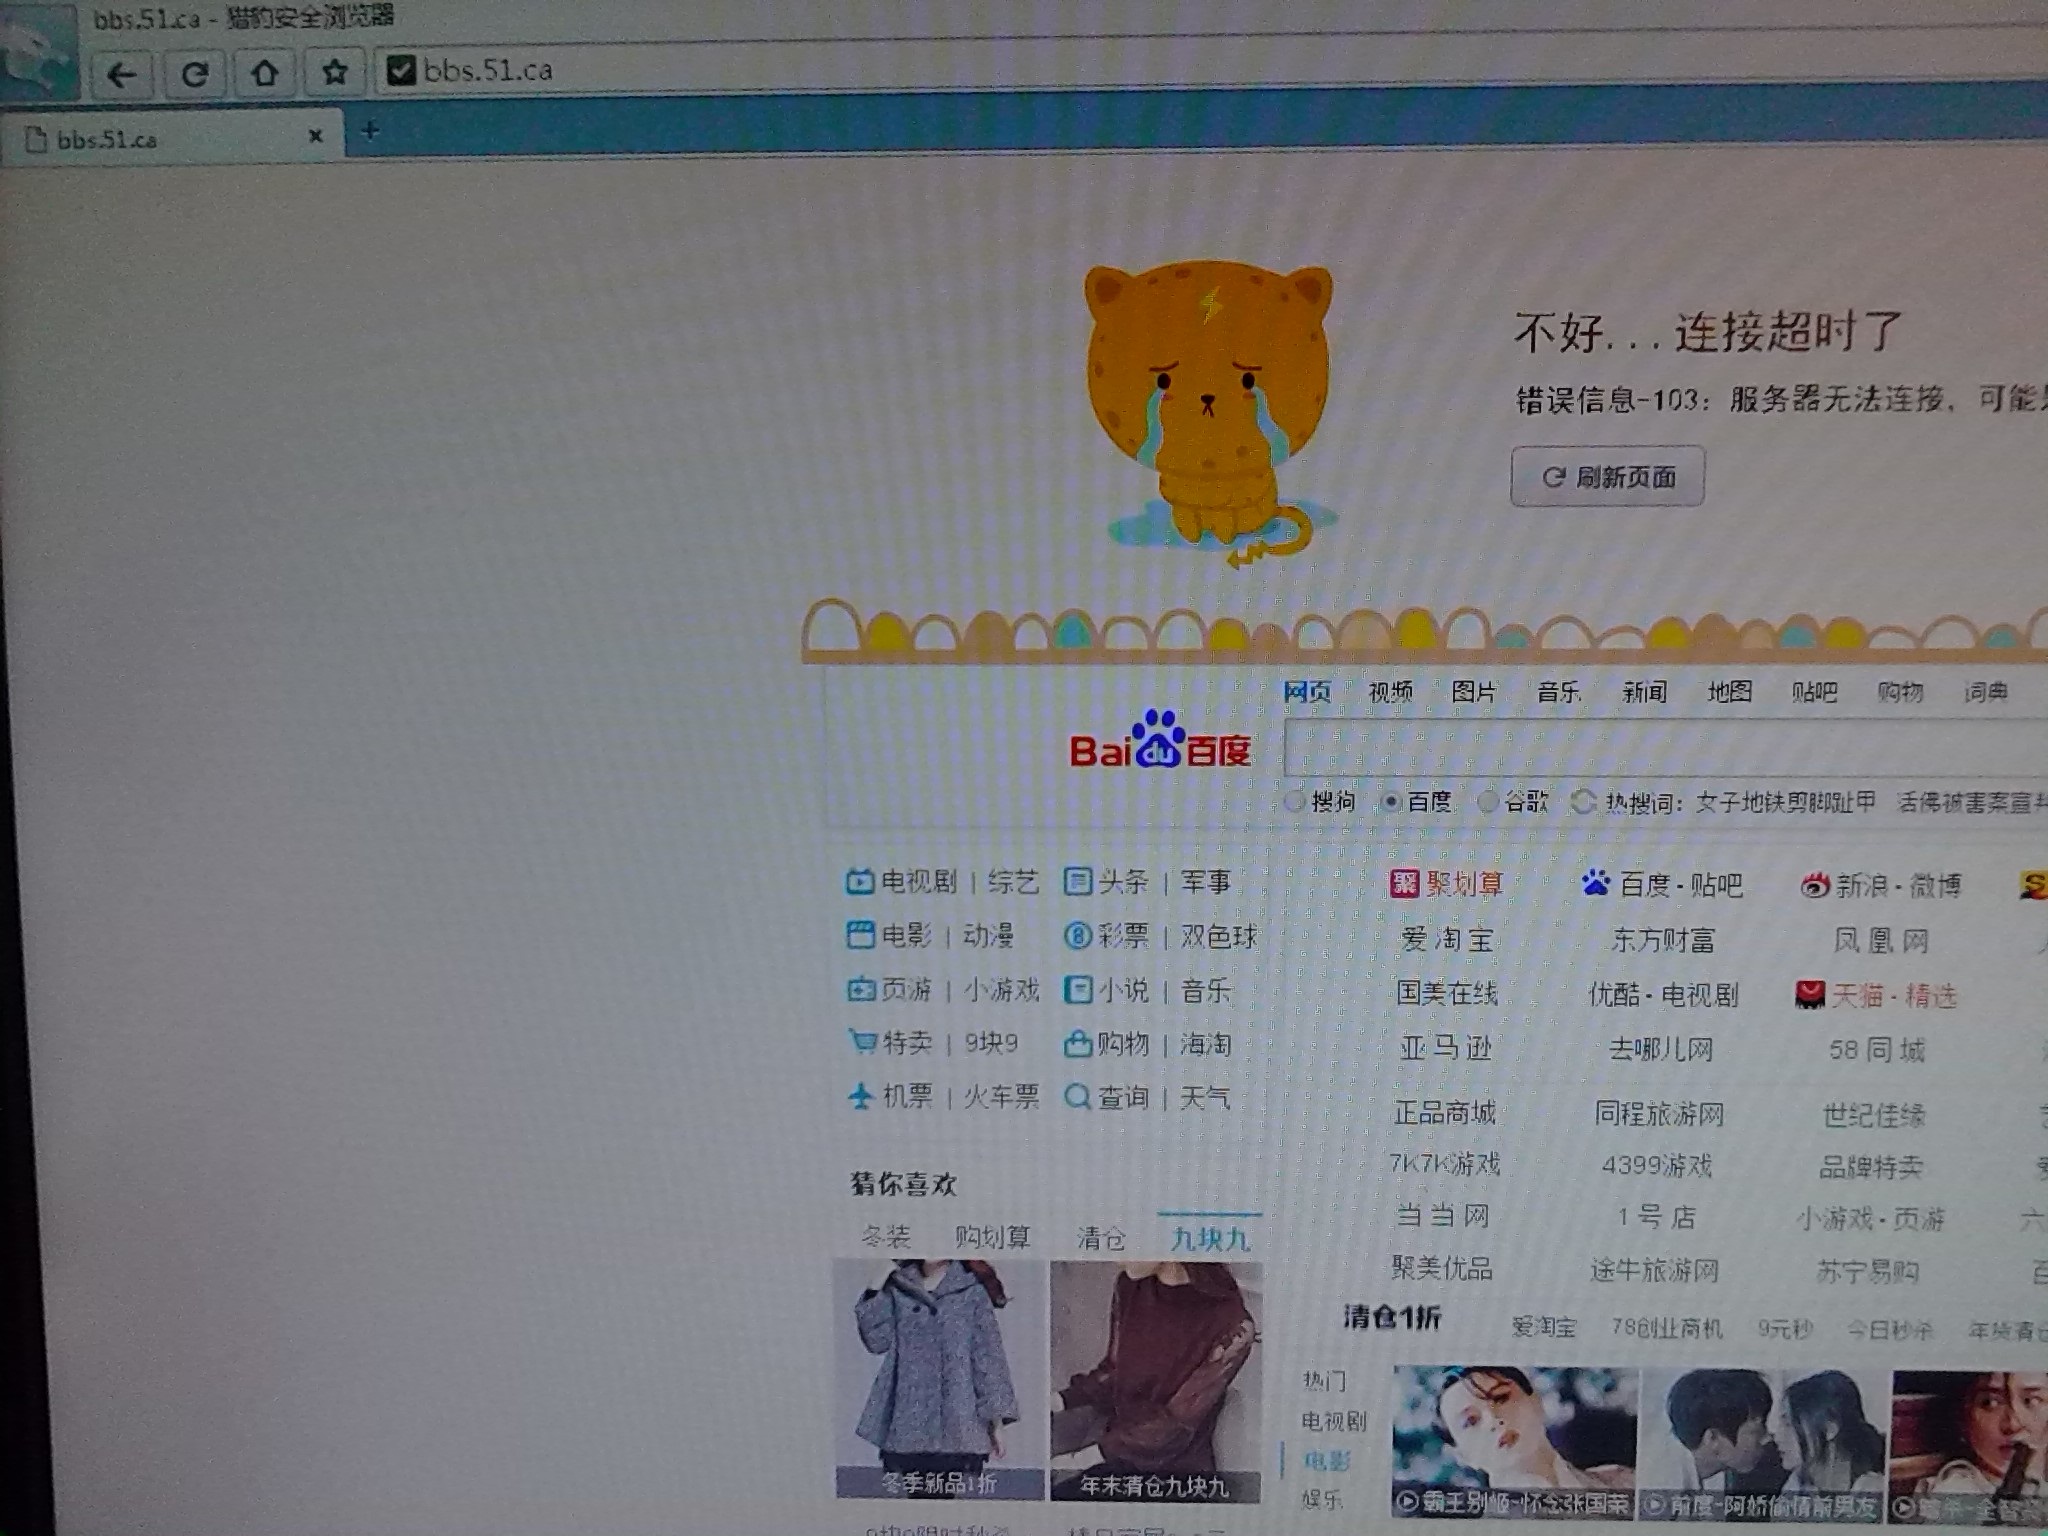
Task: Click the Baidu logo
Action: point(1160,744)
